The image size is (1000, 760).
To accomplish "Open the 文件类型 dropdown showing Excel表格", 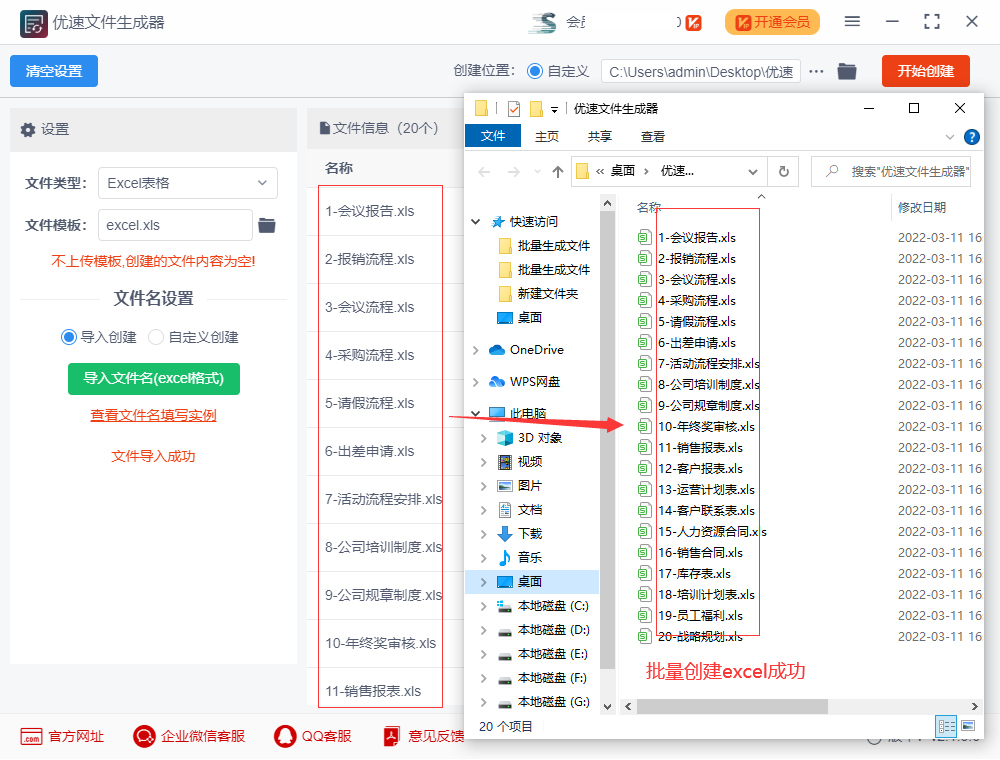I will [188, 183].
